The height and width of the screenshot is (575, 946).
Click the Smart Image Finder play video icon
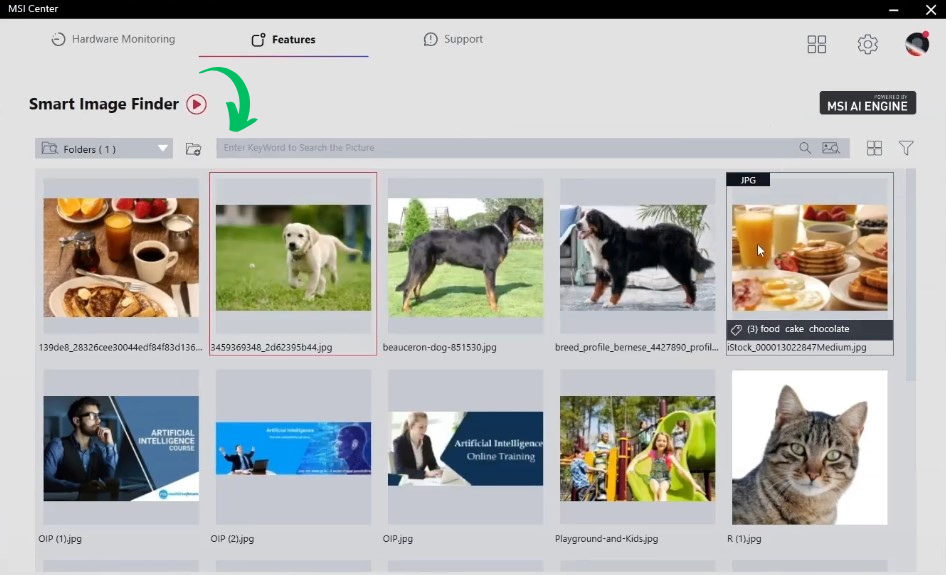point(196,104)
